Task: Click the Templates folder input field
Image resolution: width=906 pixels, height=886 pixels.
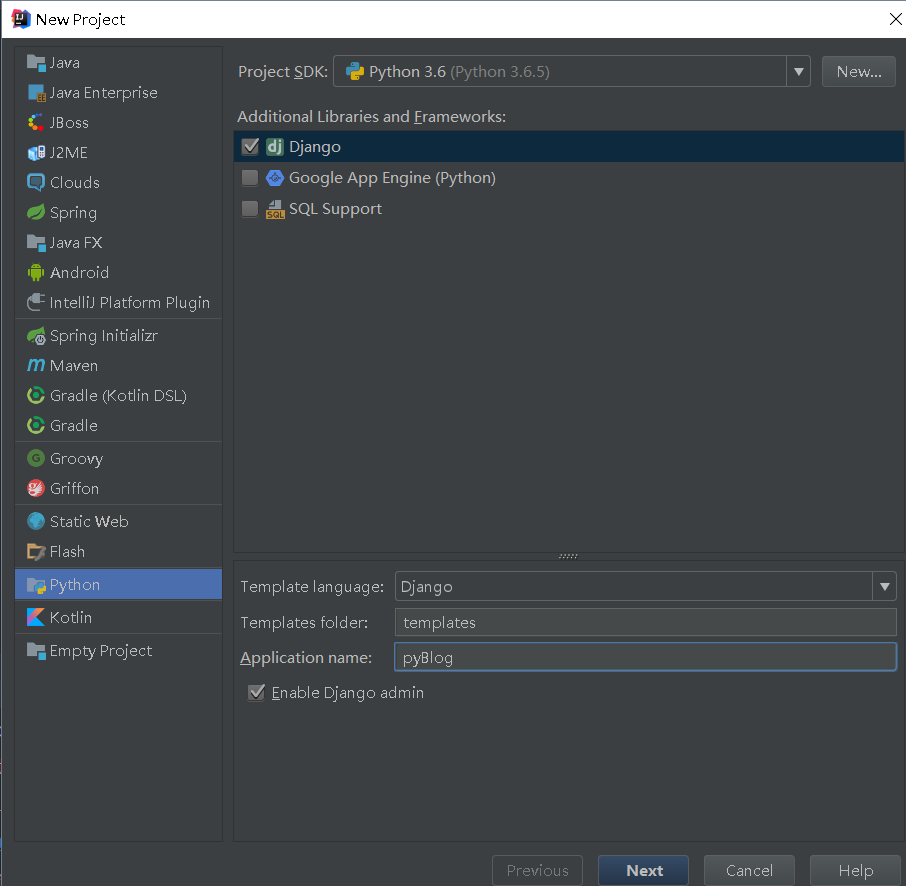Action: click(x=645, y=622)
